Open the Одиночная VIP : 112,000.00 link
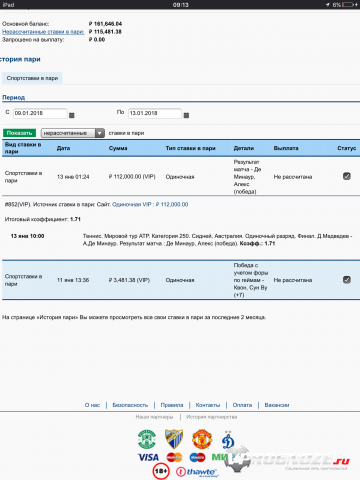Image resolution: width=360 pixels, height=480 pixels. pos(150,204)
